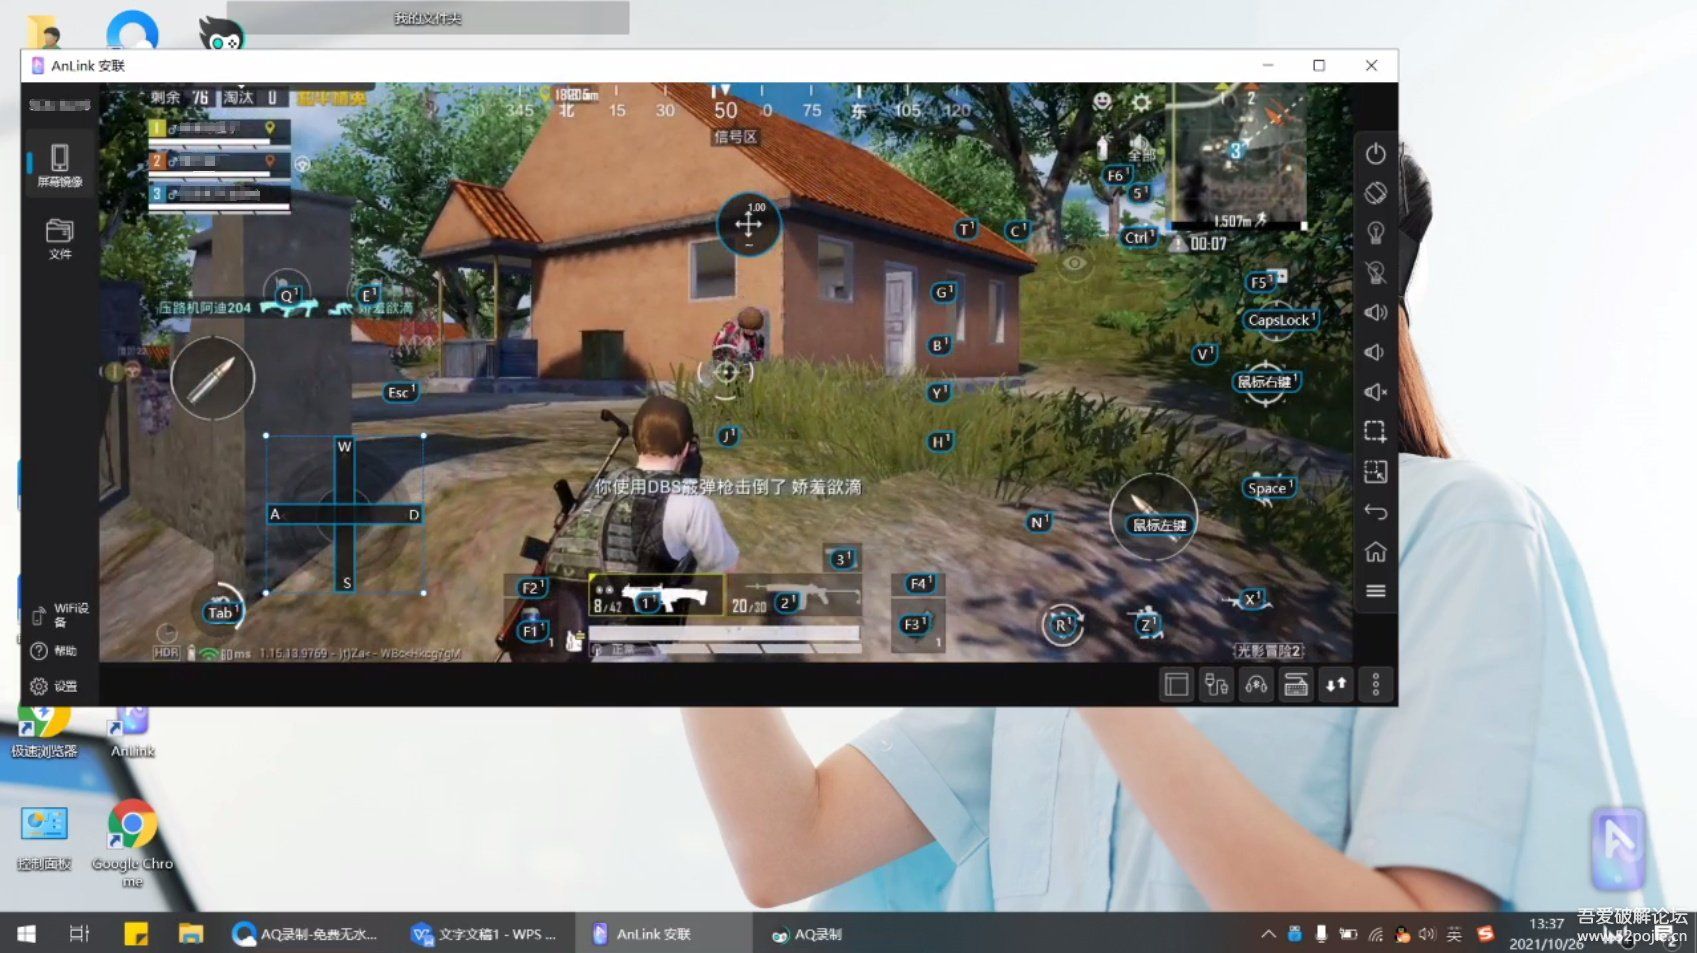Expand the hidden system tray icons chevron
This screenshot has width=1697, height=953.
click(1268, 934)
